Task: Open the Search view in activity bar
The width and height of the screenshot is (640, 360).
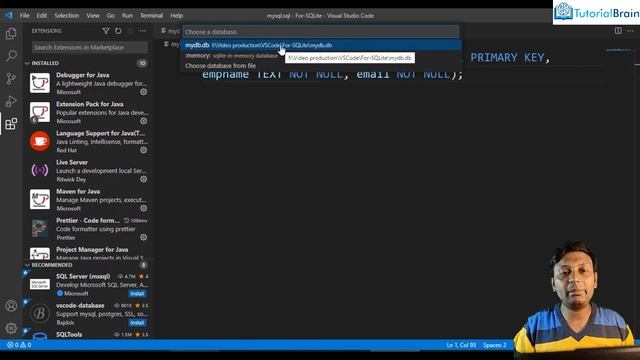Action: 11,56
